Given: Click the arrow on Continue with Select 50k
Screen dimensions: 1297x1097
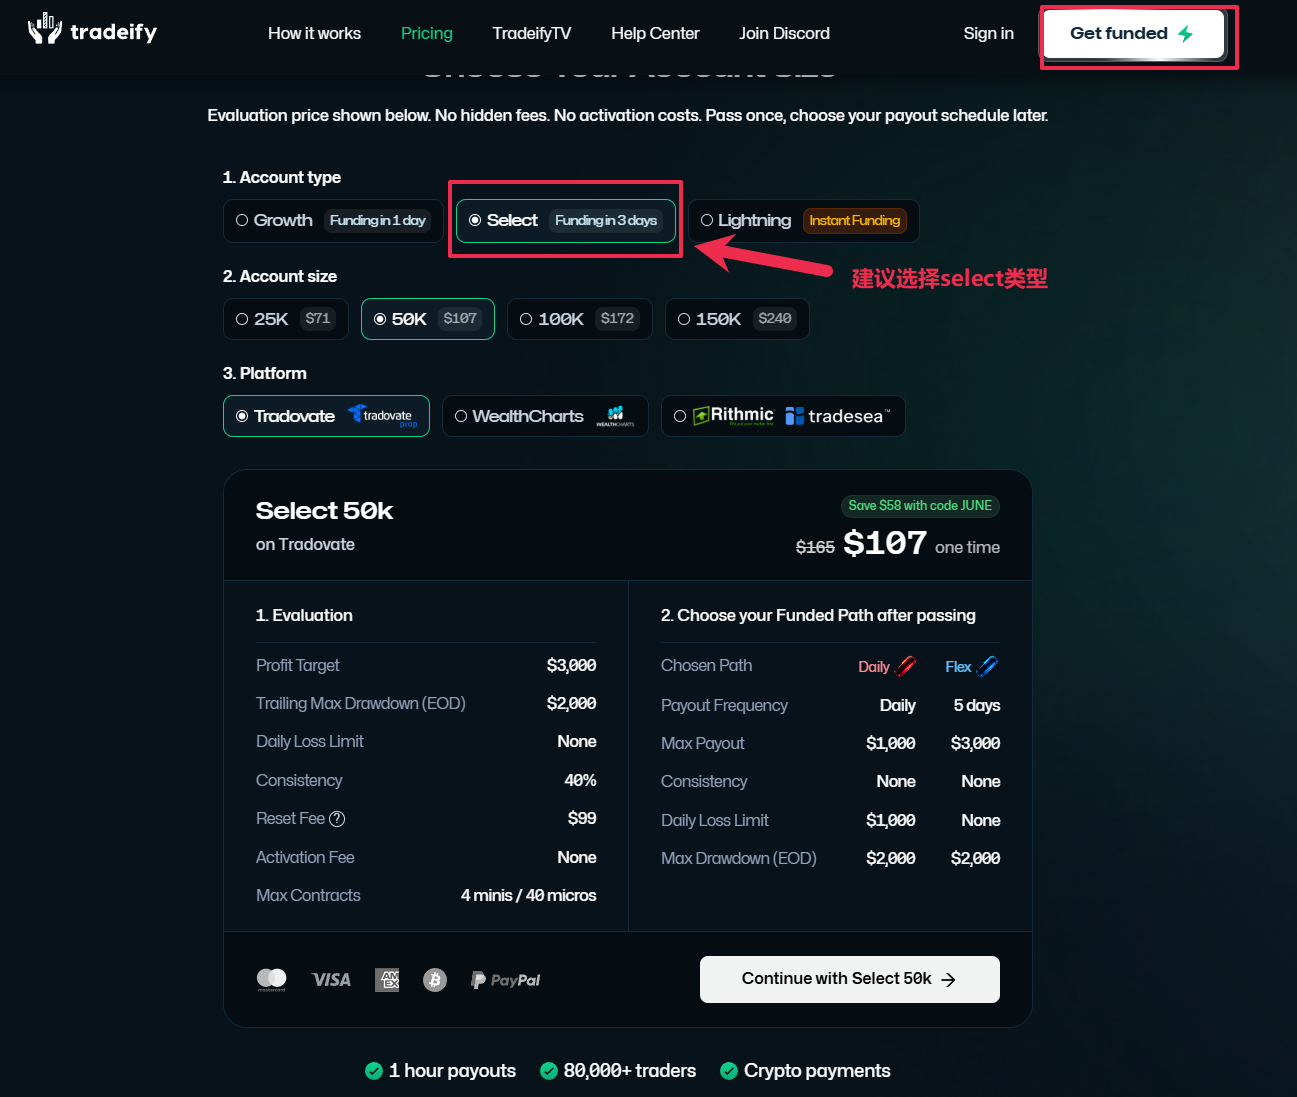Looking at the screenshot, I should pyautogui.click(x=949, y=980).
